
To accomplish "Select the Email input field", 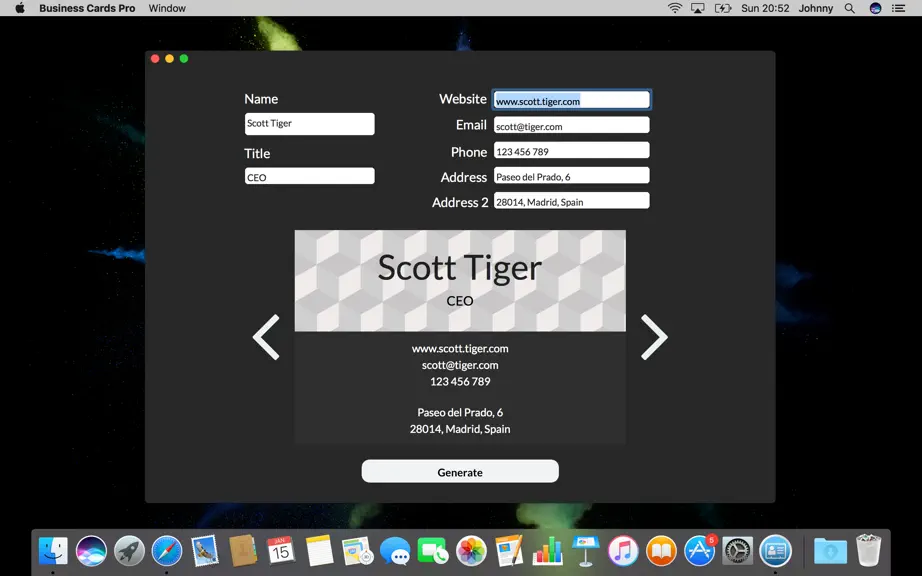I will point(572,125).
